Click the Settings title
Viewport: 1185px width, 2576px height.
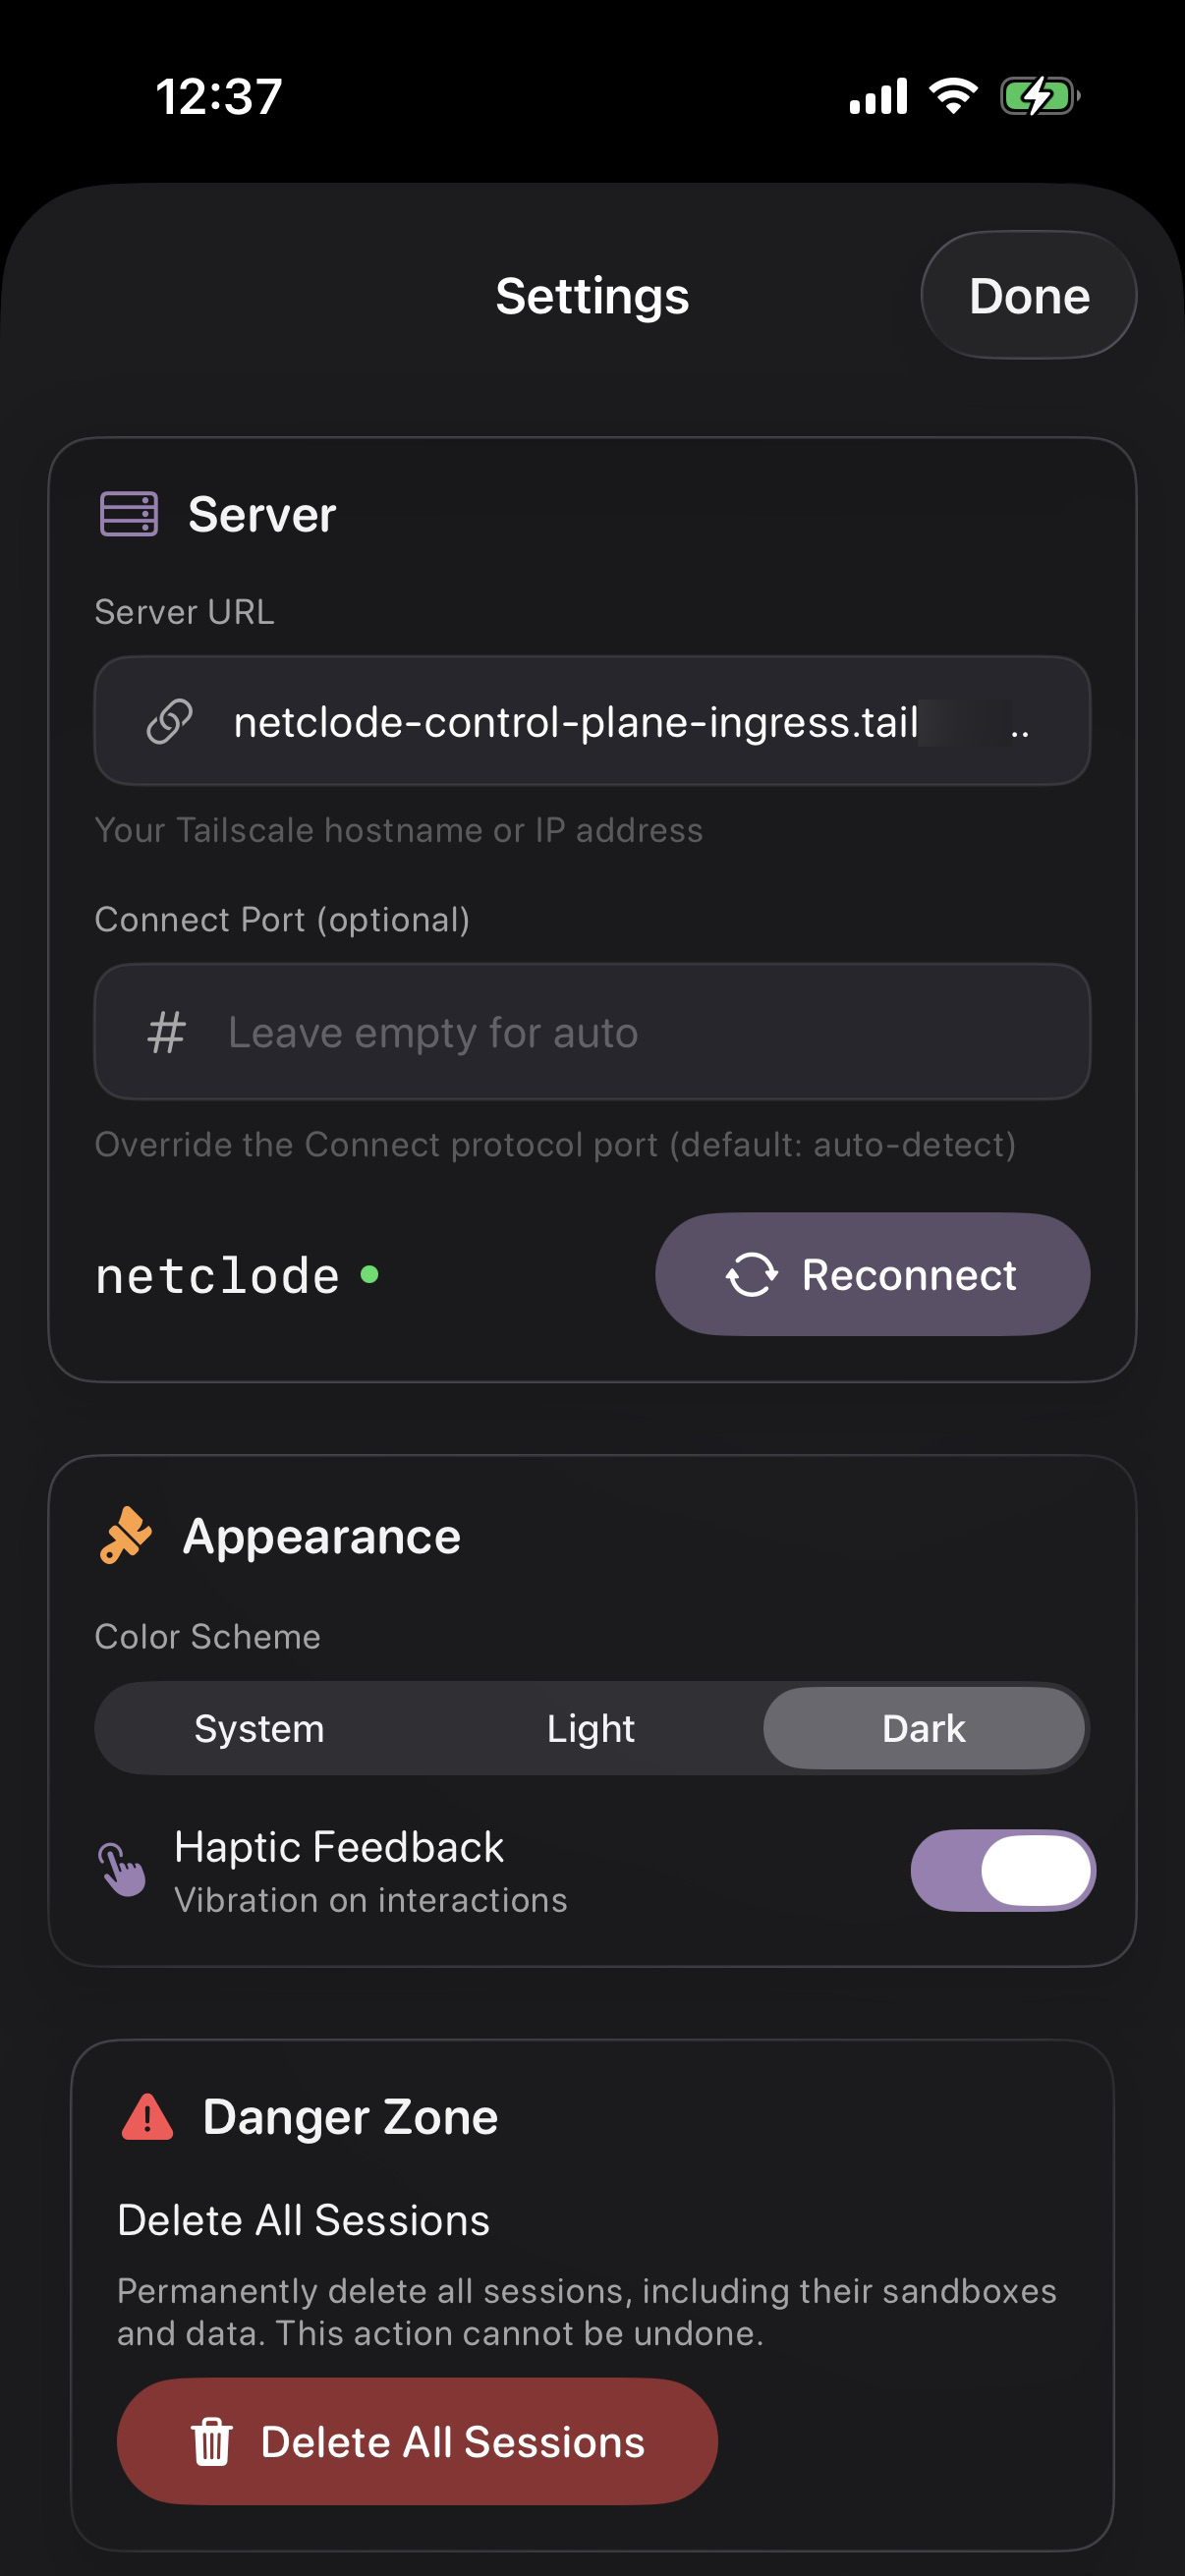(x=592, y=296)
